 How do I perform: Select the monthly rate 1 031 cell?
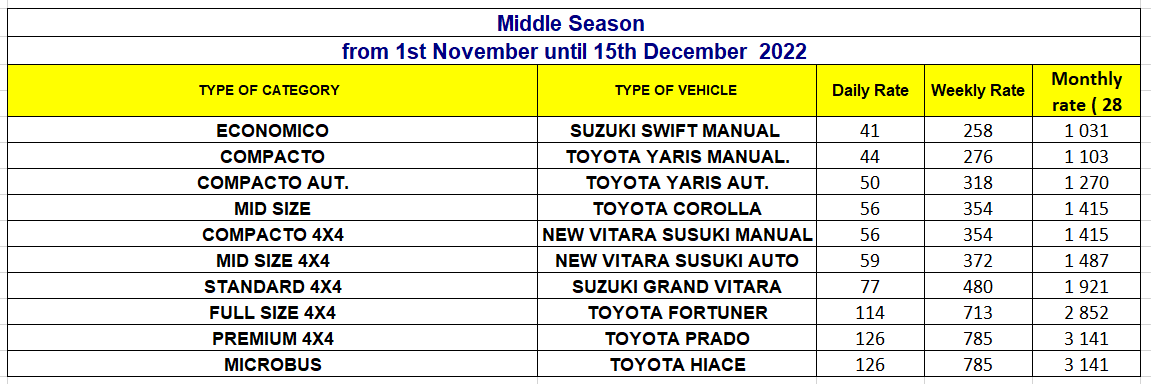(x=1087, y=131)
